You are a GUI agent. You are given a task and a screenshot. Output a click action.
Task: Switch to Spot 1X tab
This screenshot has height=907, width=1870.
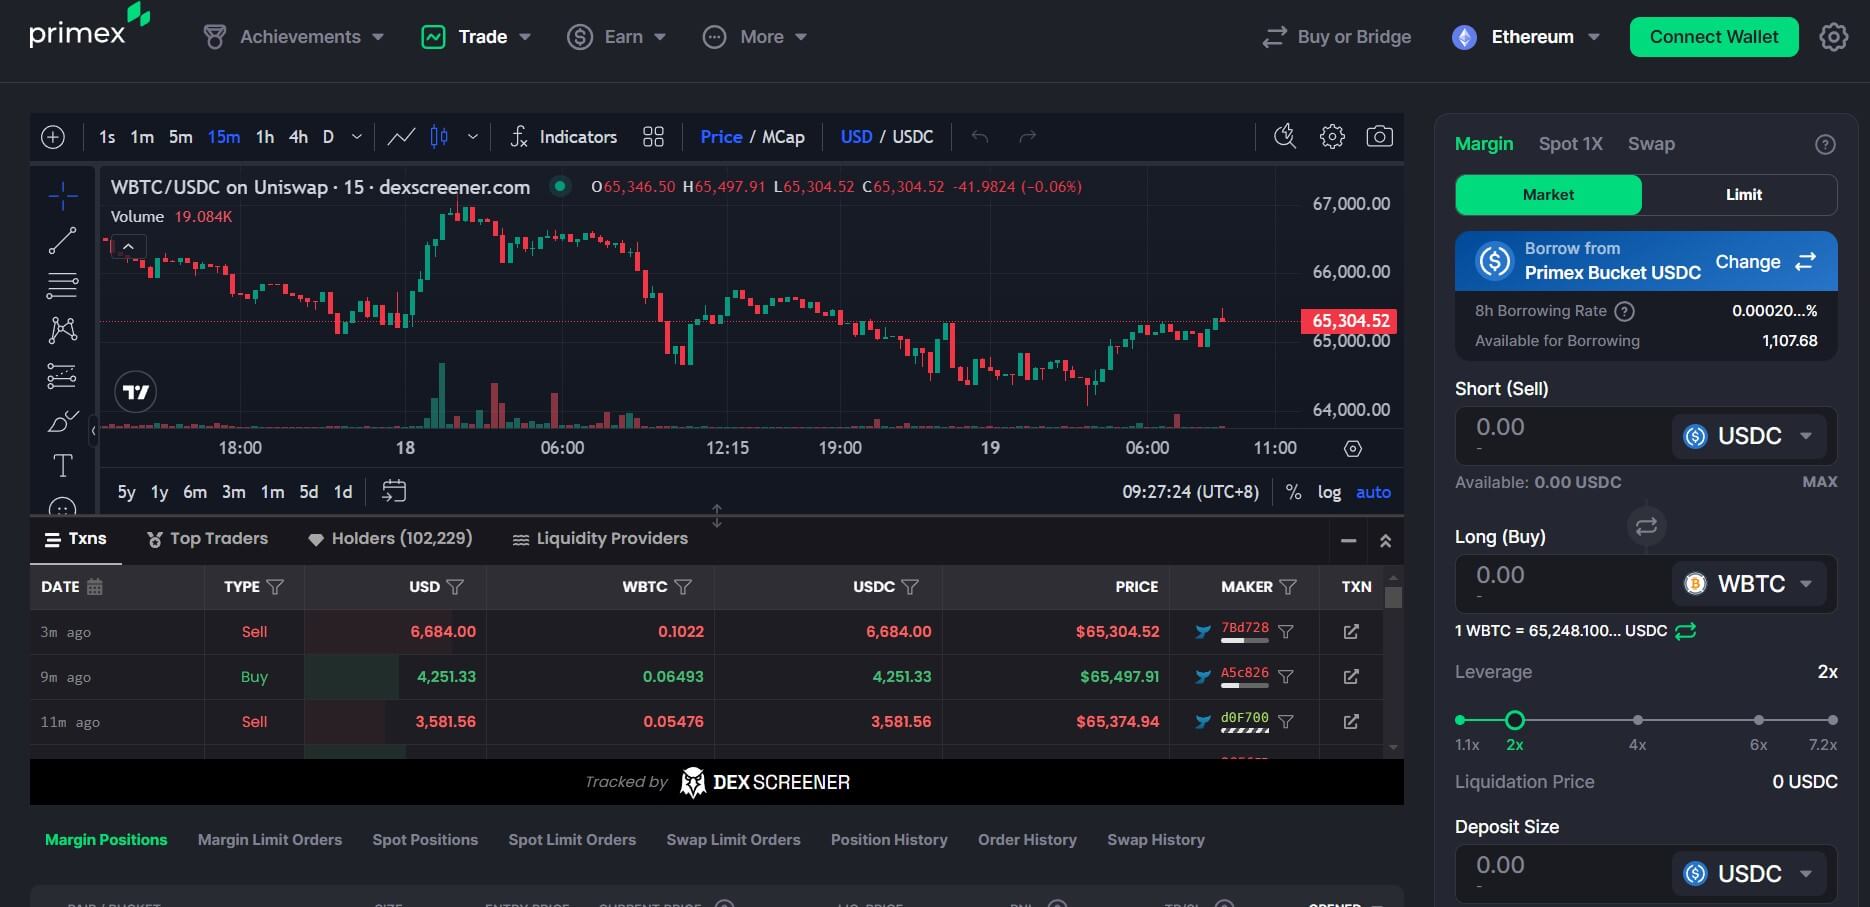coord(1570,144)
